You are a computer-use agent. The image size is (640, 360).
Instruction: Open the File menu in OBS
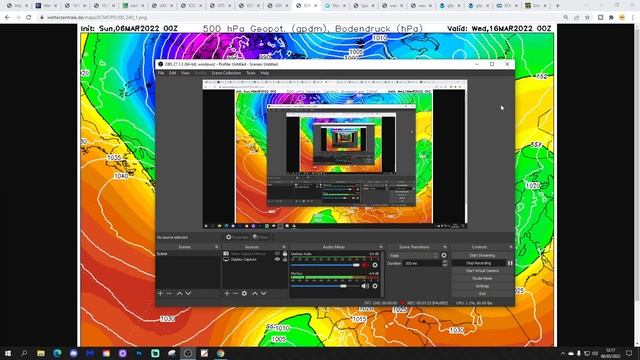[161, 73]
